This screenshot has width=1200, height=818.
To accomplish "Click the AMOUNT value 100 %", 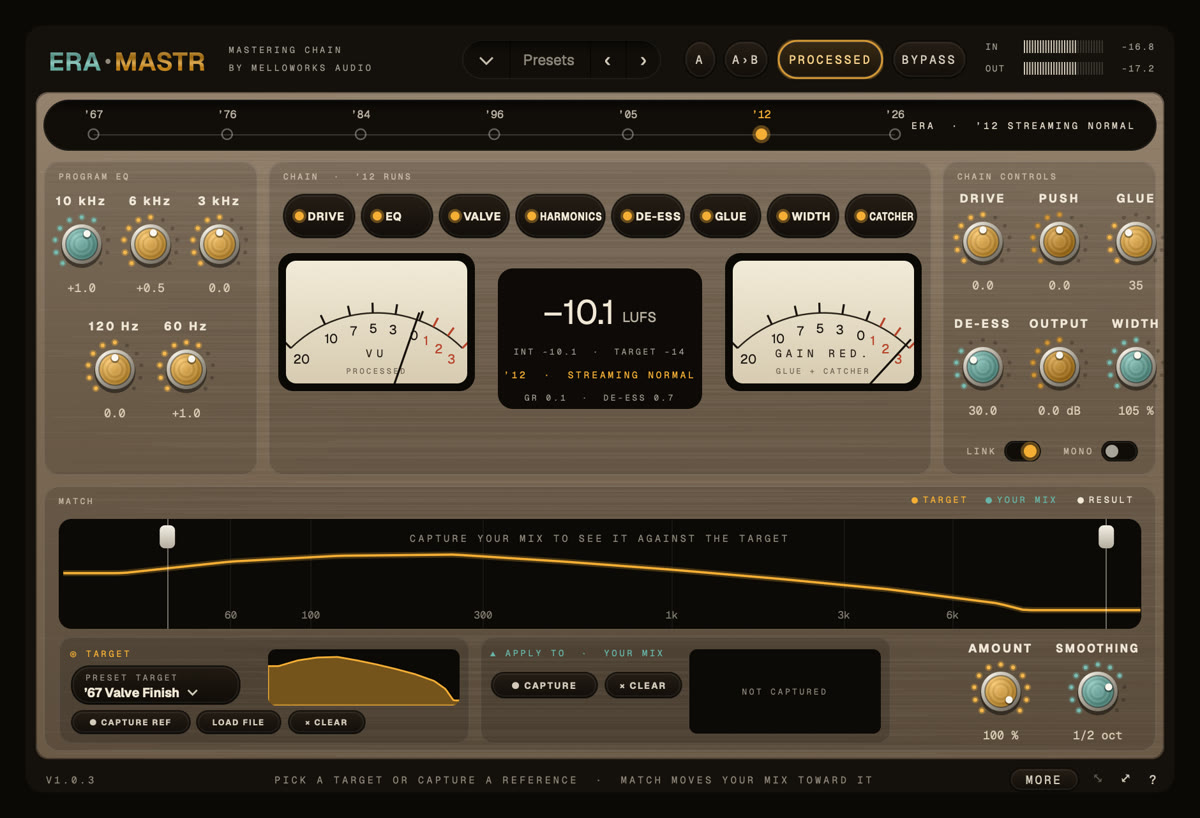I will 1000,735.
